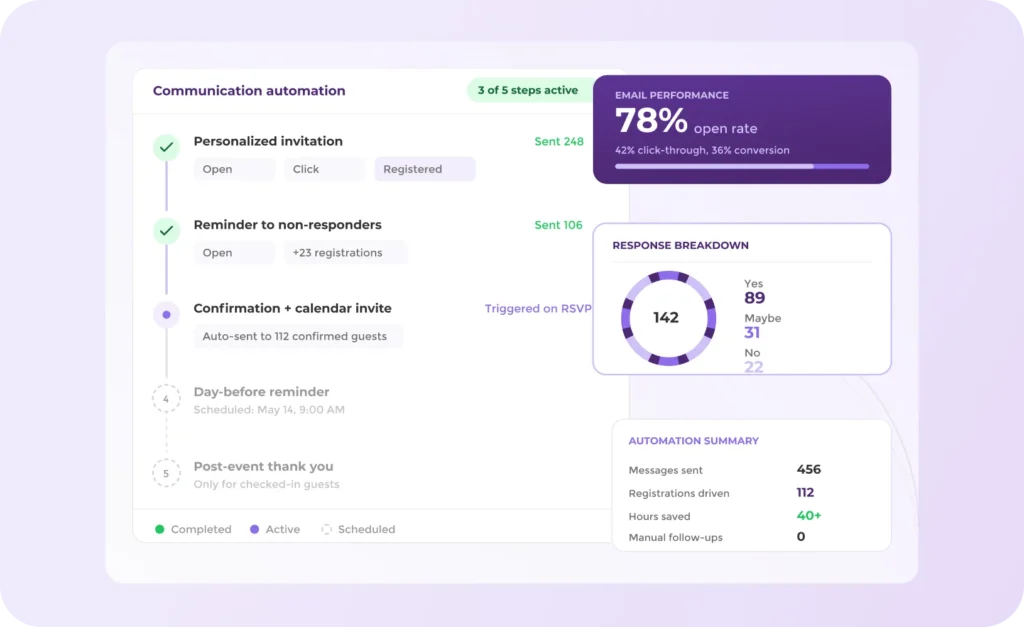Click the 'AUTOMATION SUMMARY' heading
The image size is (1024, 627).
point(694,441)
